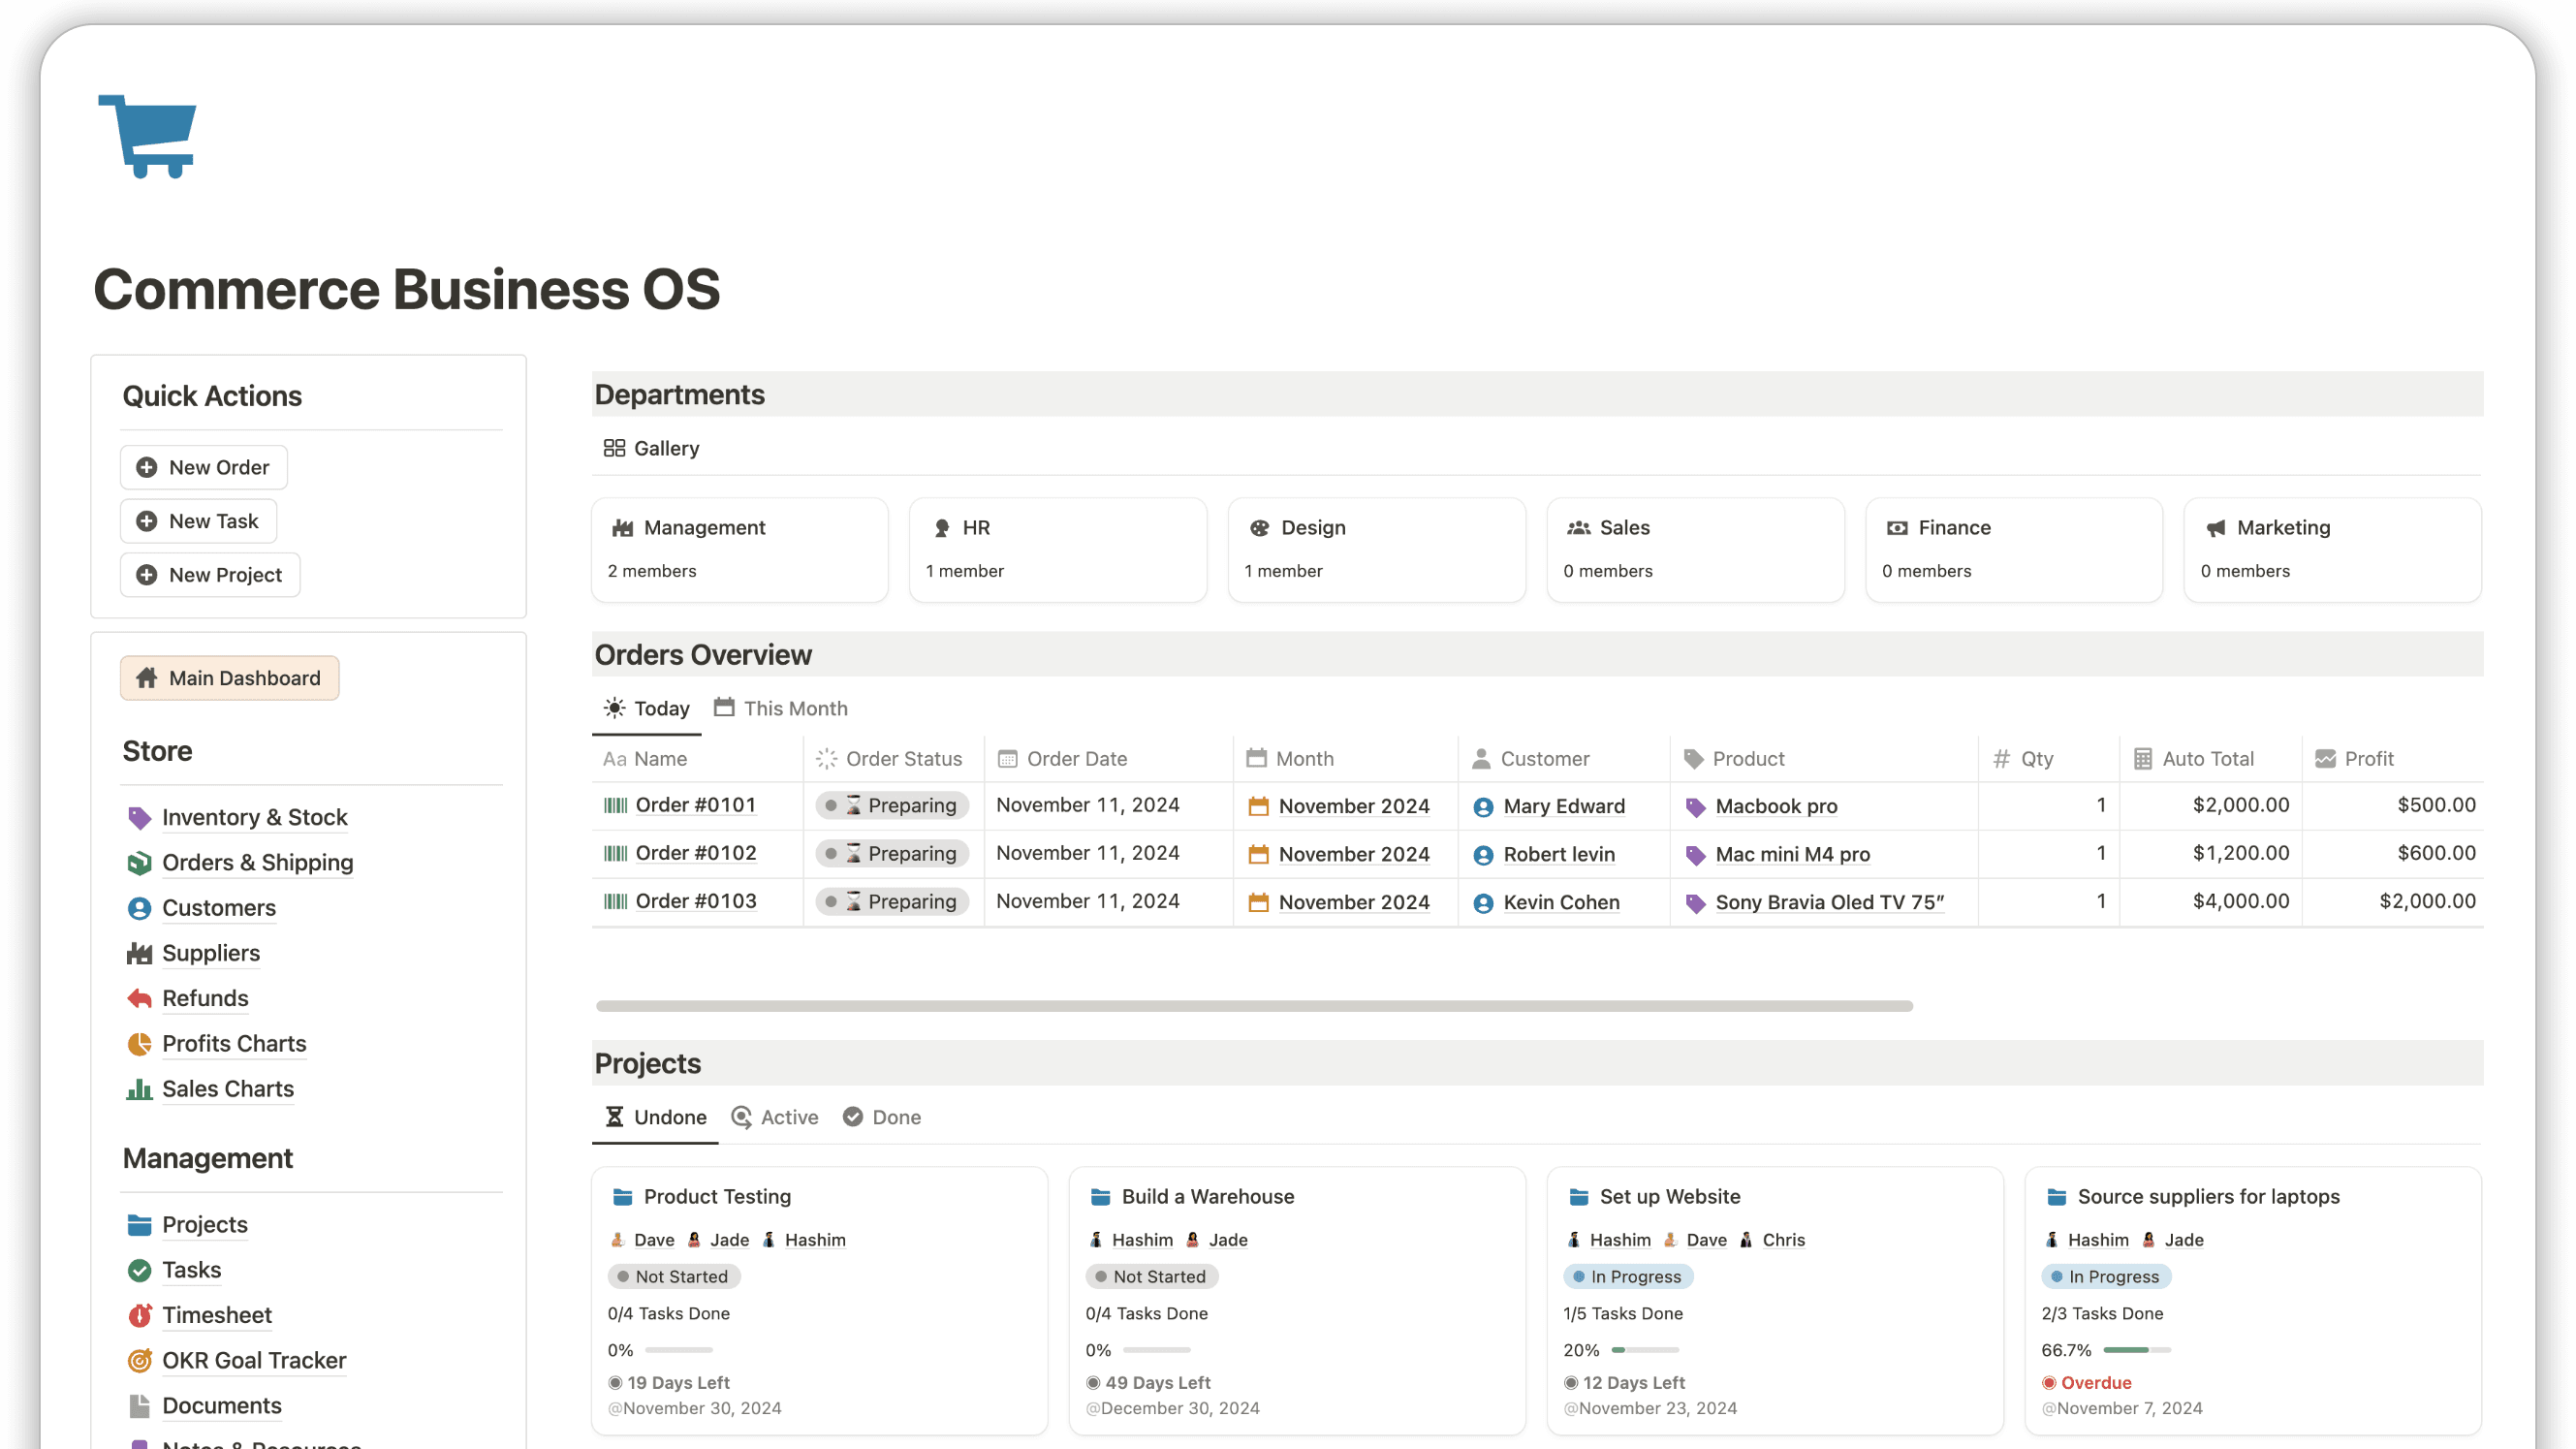The width and height of the screenshot is (2576, 1449).
Task: Click the red arrow Refunds icon
Action: 139,998
